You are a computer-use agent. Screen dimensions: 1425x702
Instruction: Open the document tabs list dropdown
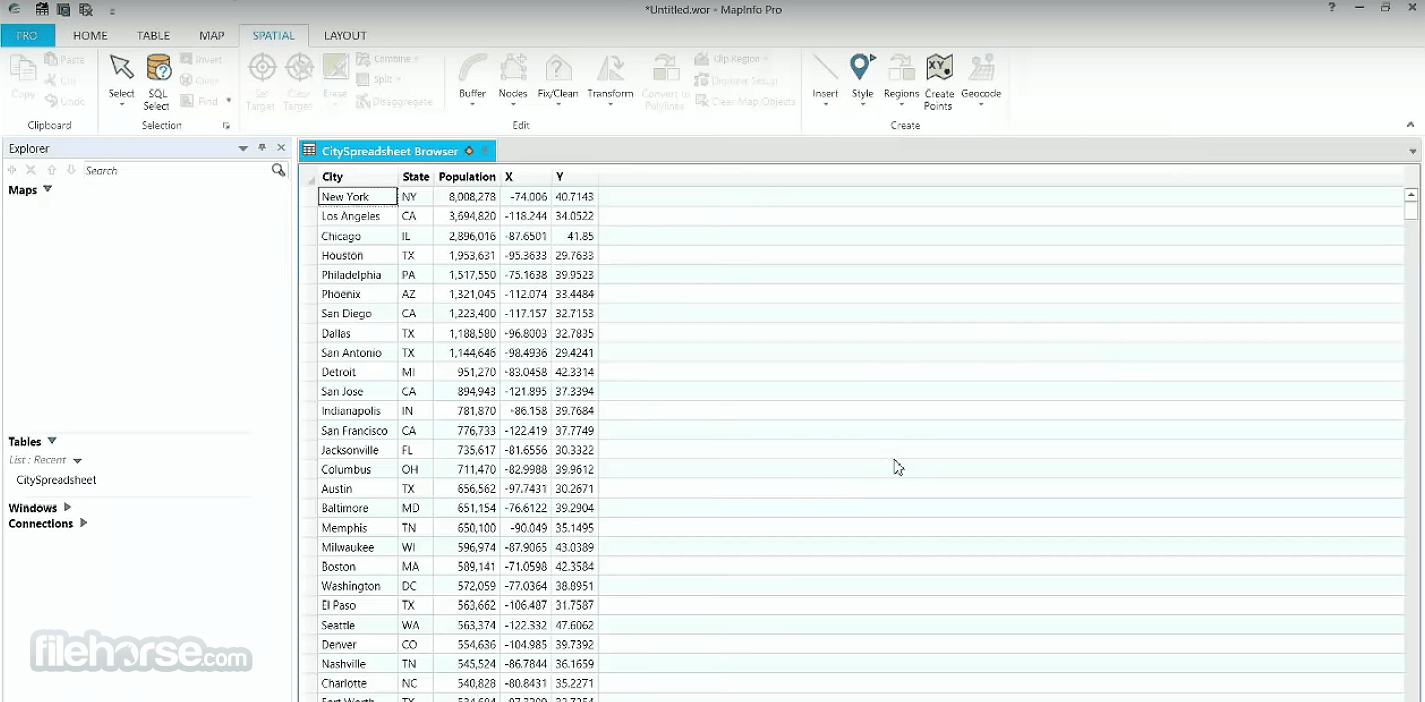[1413, 152]
